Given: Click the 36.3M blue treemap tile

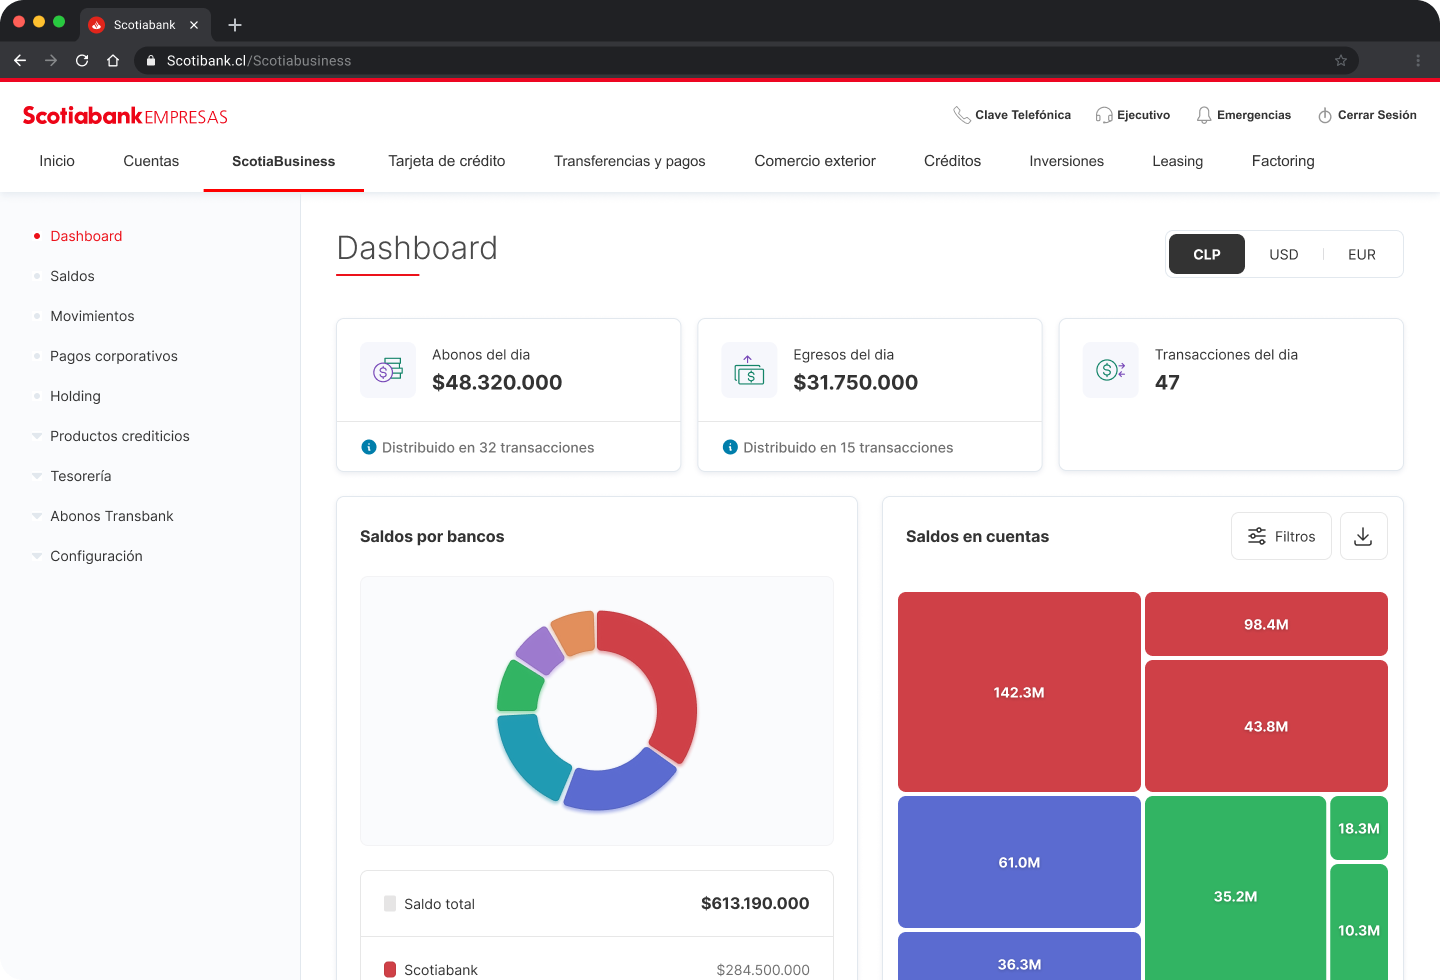Looking at the screenshot, I should tap(1019, 956).
